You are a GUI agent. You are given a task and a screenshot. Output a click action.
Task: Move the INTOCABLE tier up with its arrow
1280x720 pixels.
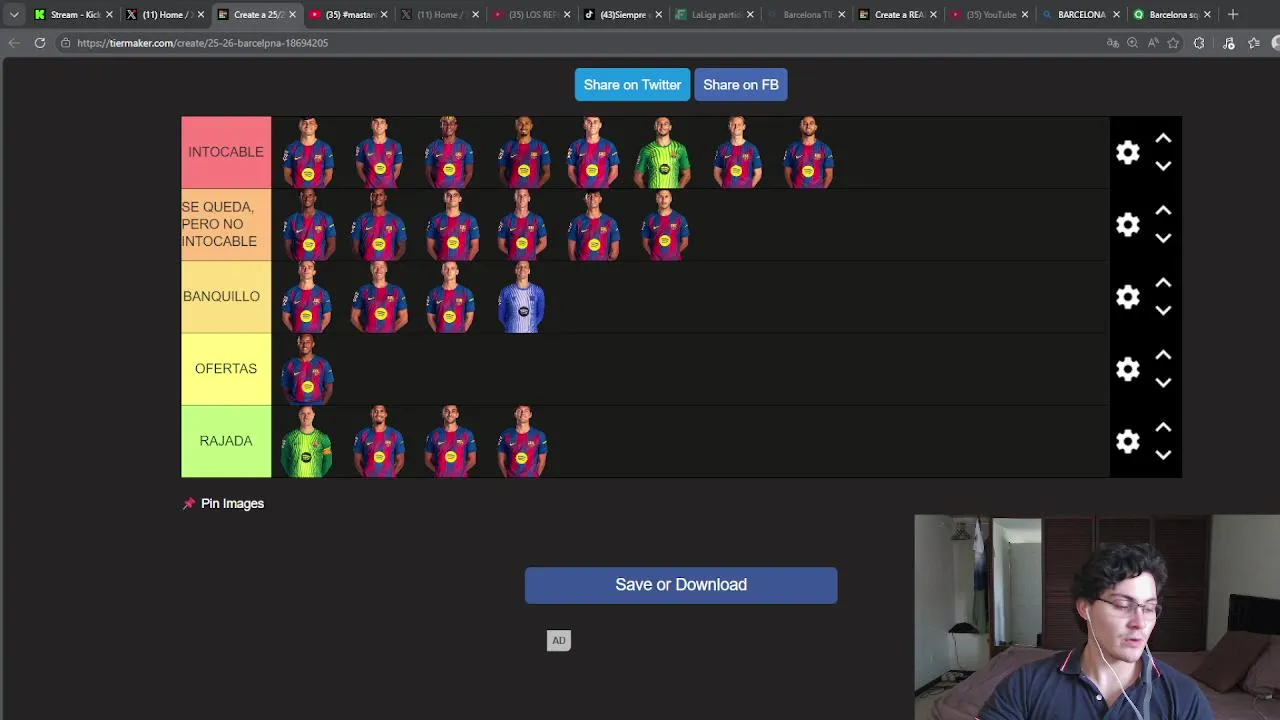point(1163,138)
